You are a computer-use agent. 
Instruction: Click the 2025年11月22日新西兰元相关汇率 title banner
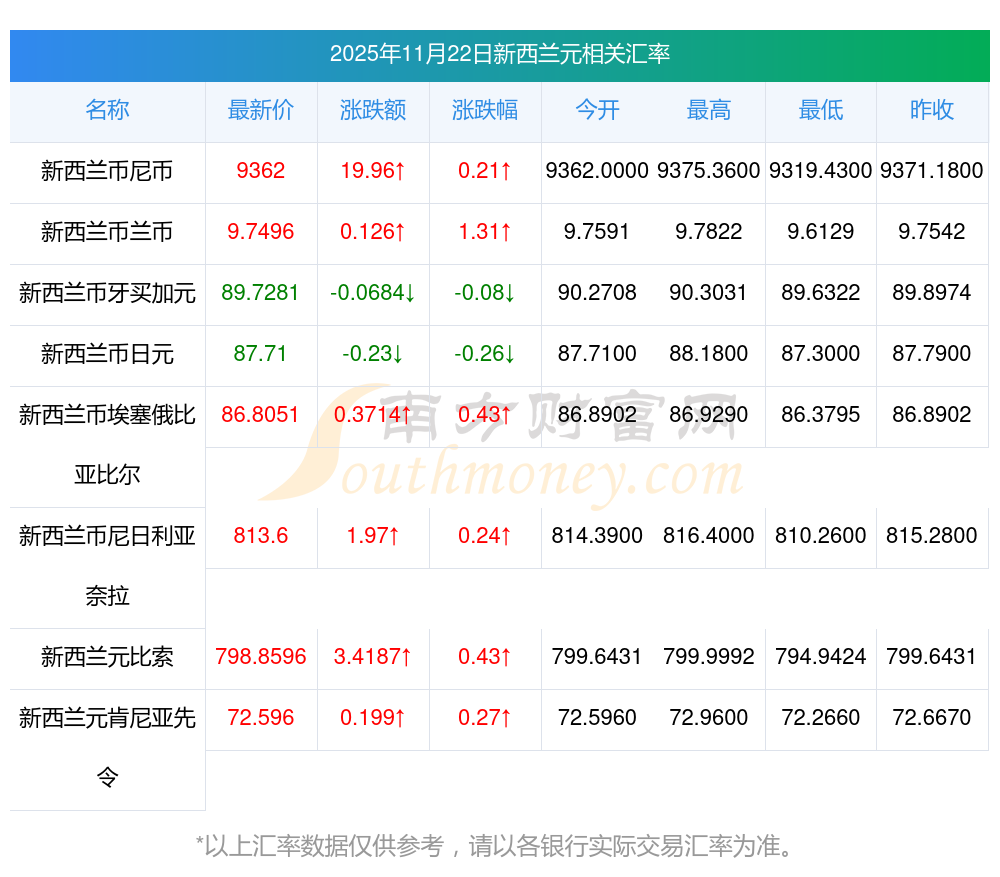click(500, 54)
